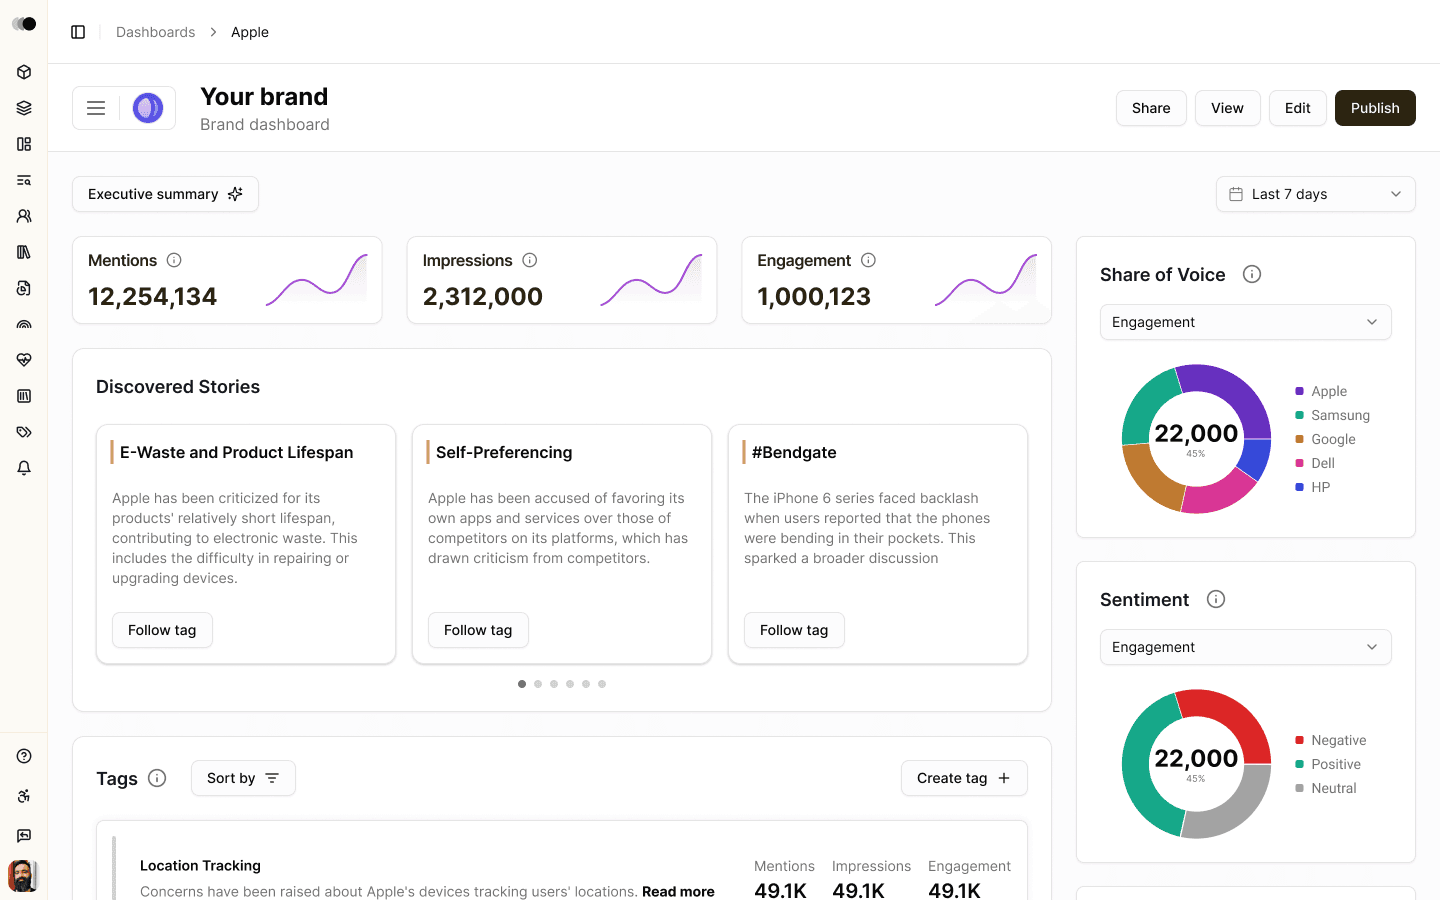1440x900 pixels.
Task: Open the Executive summary
Action: click(165, 194)
